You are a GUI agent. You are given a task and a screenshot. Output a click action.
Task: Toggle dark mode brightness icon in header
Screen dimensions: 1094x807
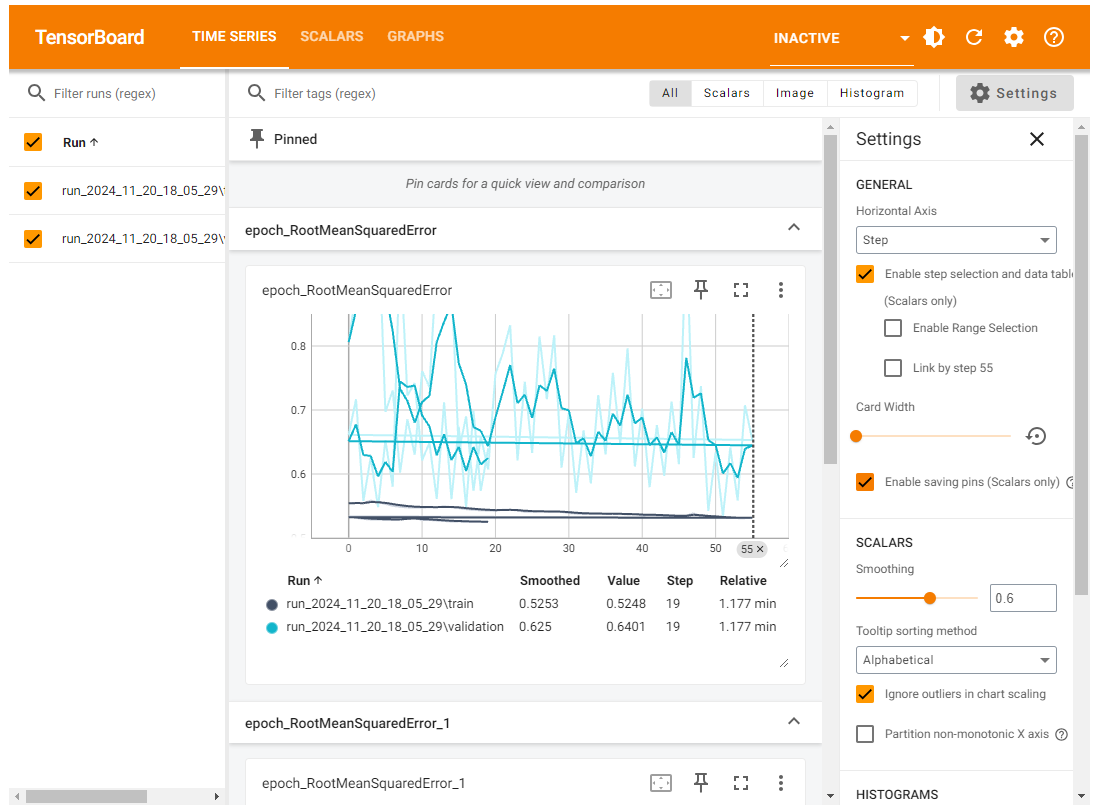coord(934,37)
